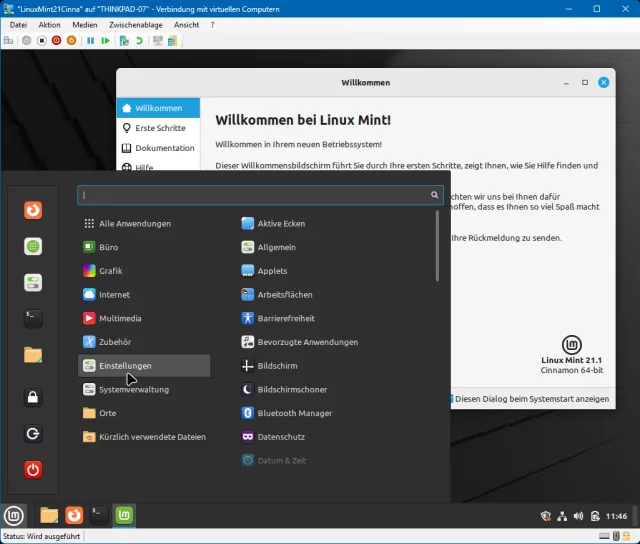Click the green Reset toolbar icon
The image size is (640, 544).
point(105,40)
